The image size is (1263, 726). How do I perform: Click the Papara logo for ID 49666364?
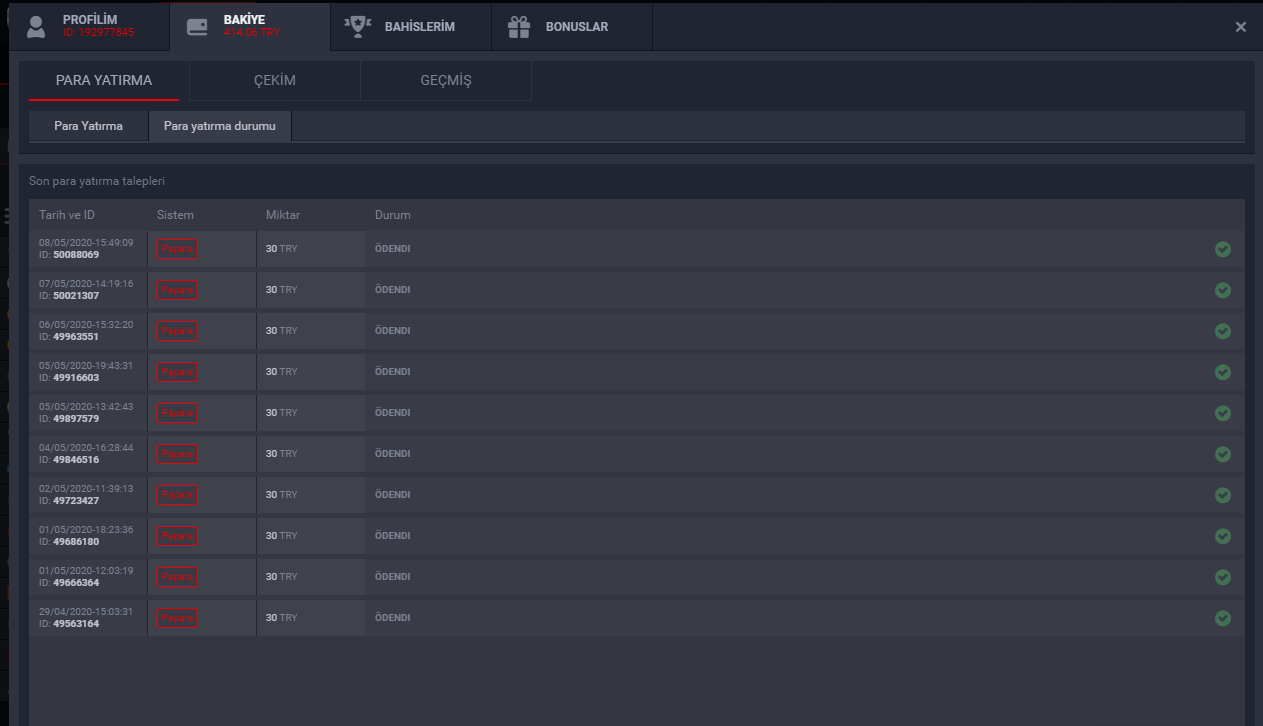click(177, 577)
